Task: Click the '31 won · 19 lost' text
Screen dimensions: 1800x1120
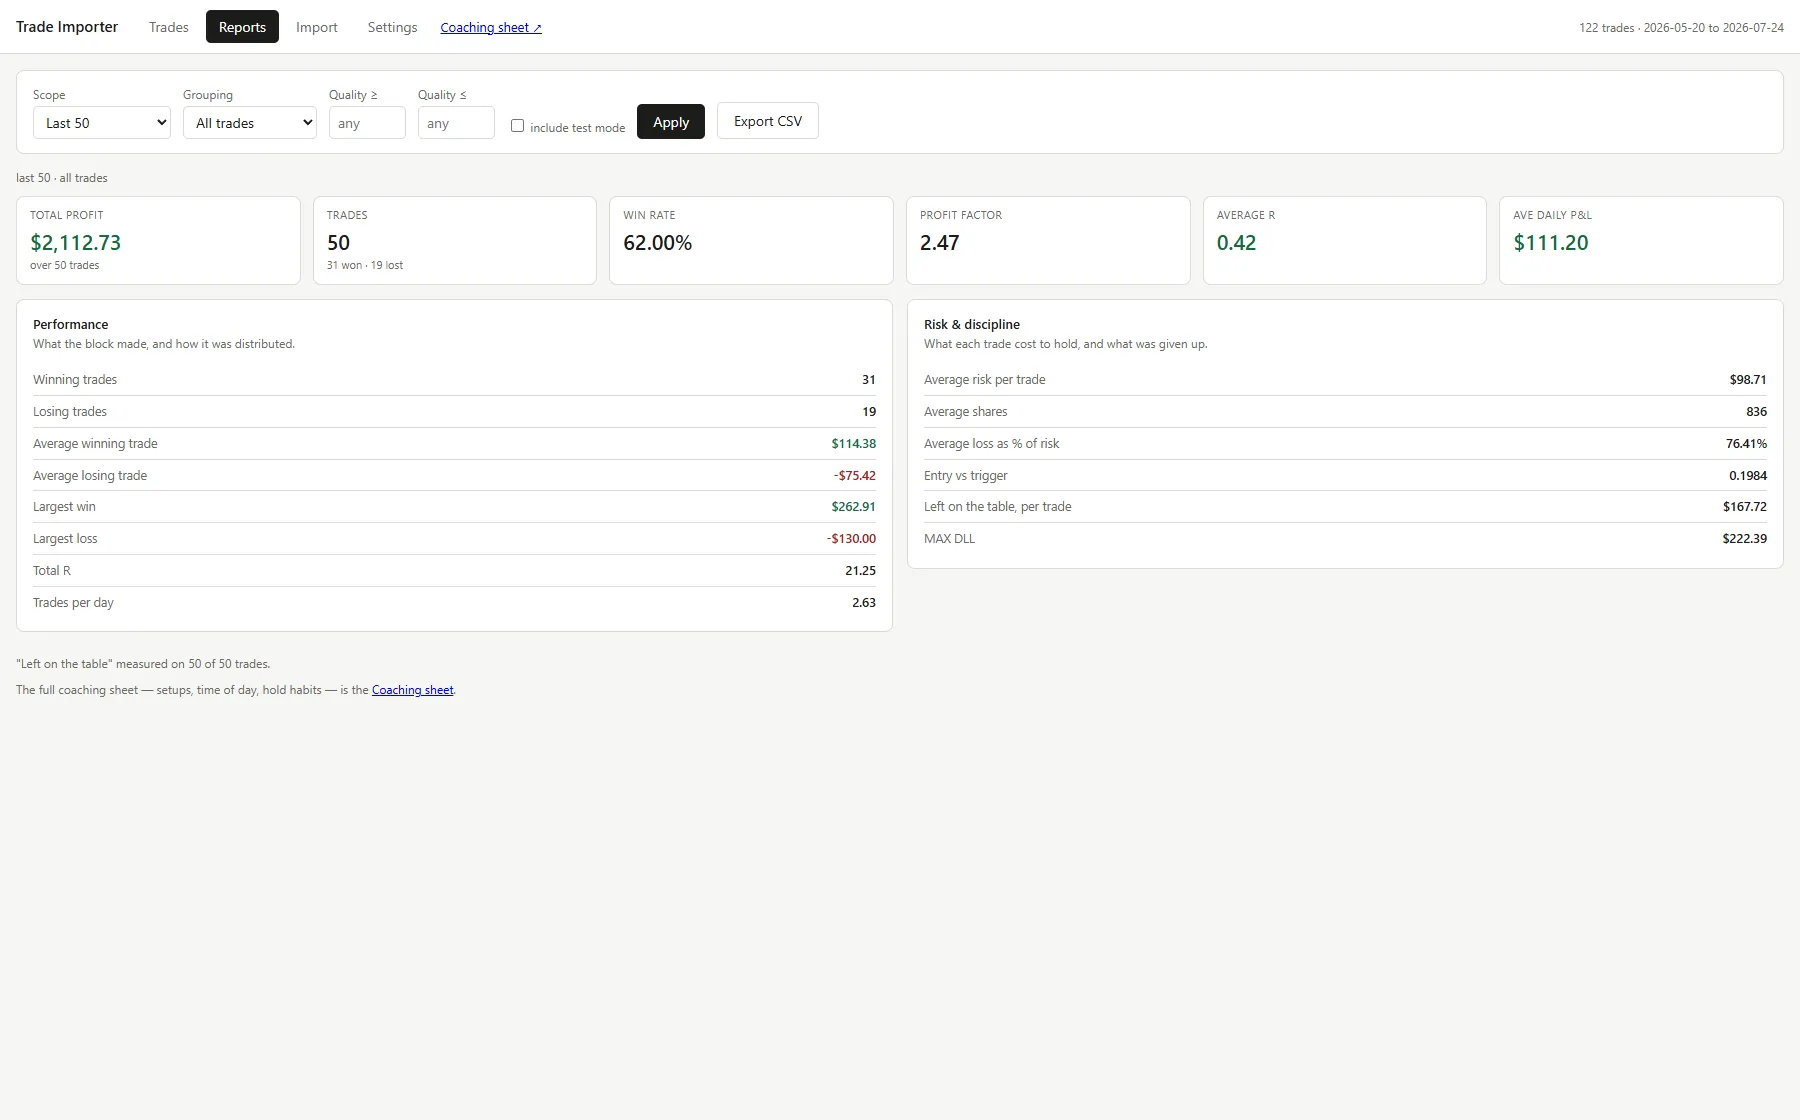Action: pyautogui.click(x=365, y=265)
